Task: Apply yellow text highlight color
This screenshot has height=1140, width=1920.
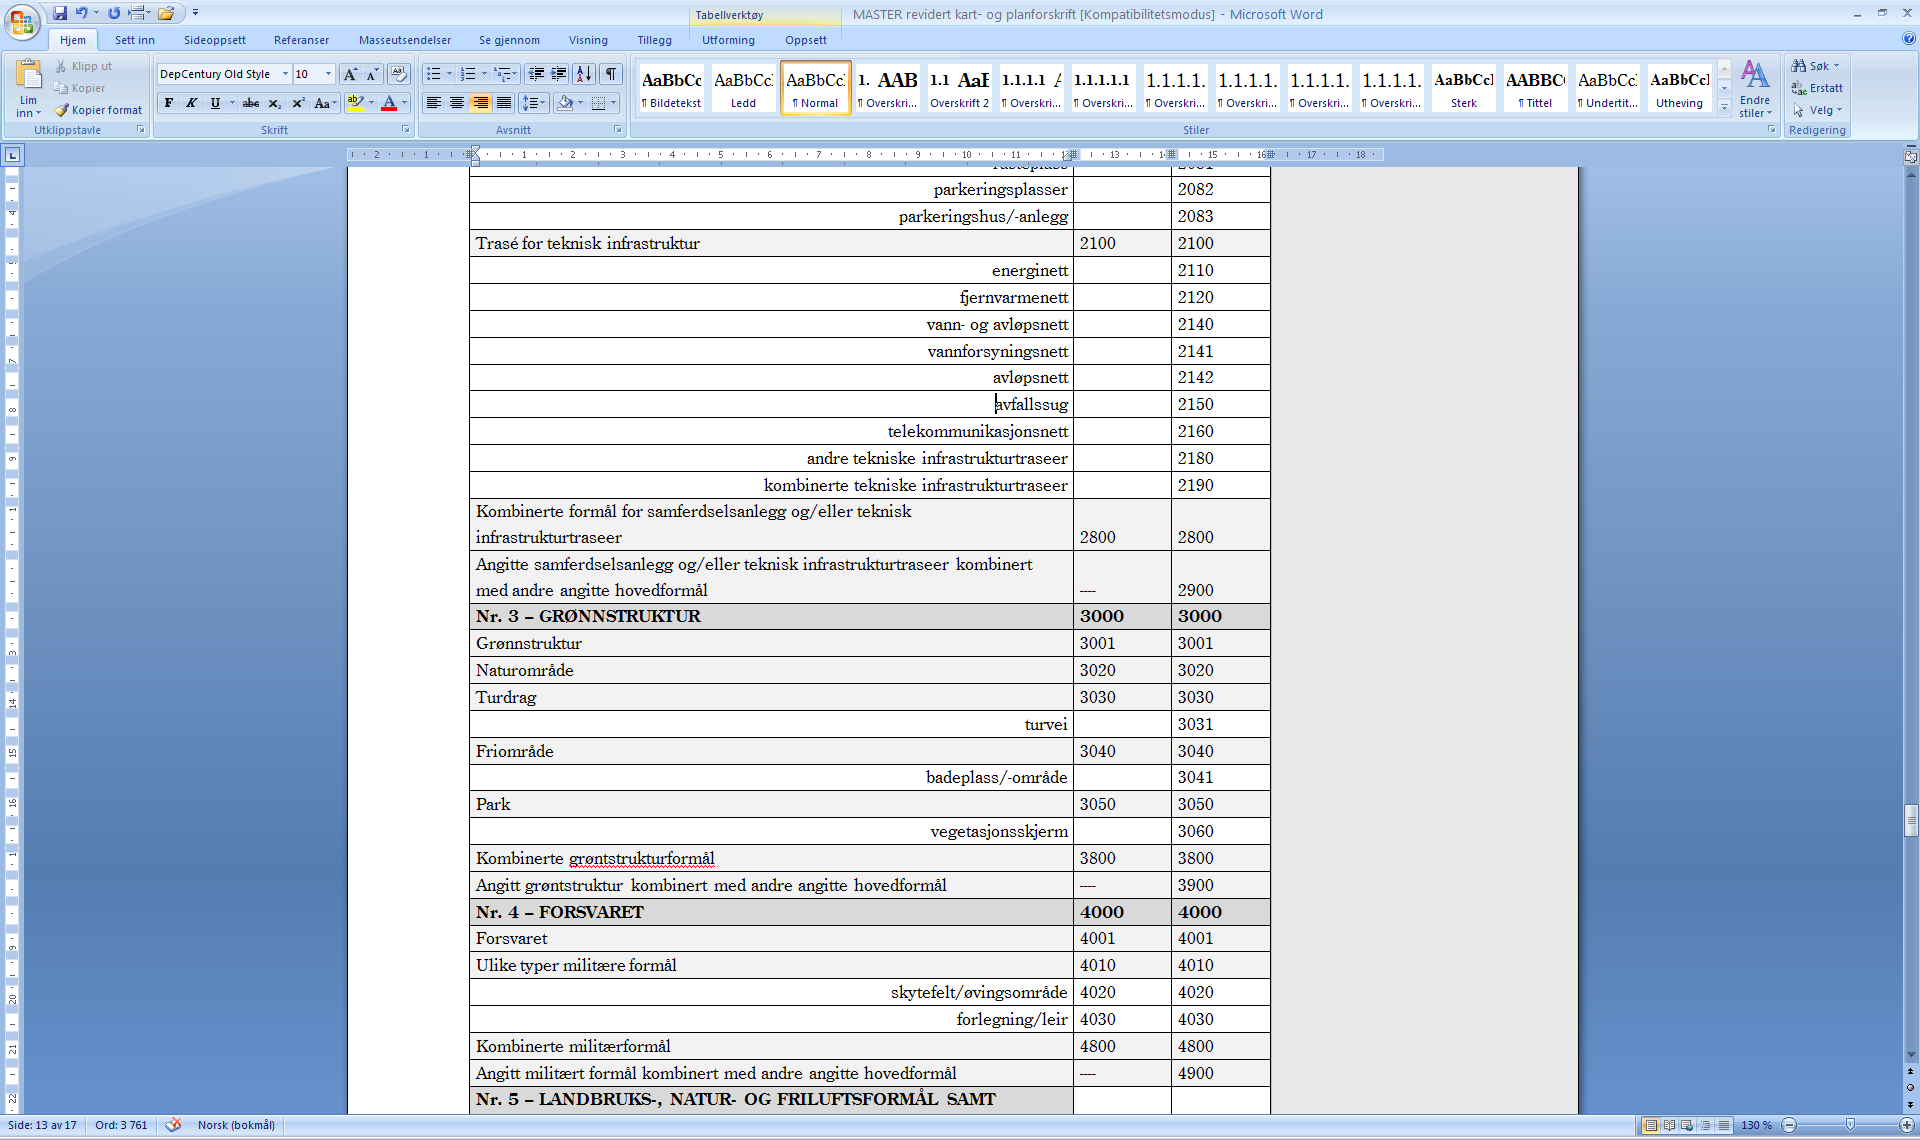Action: (x=354, y=103)
